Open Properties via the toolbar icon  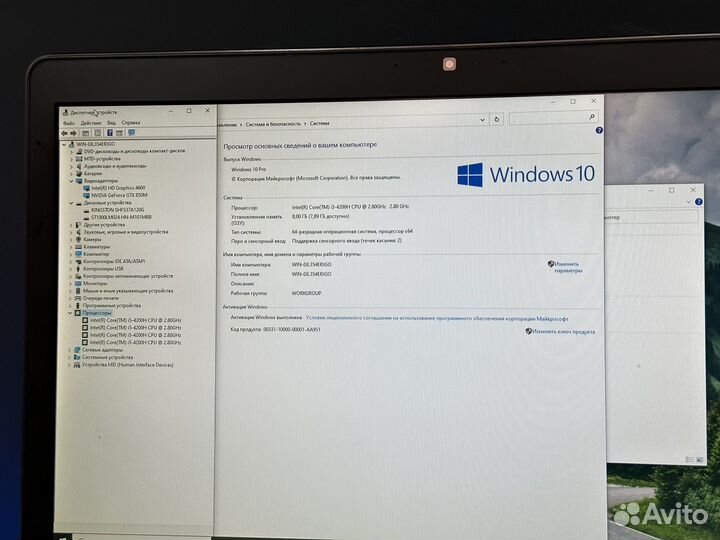point(97,133)
